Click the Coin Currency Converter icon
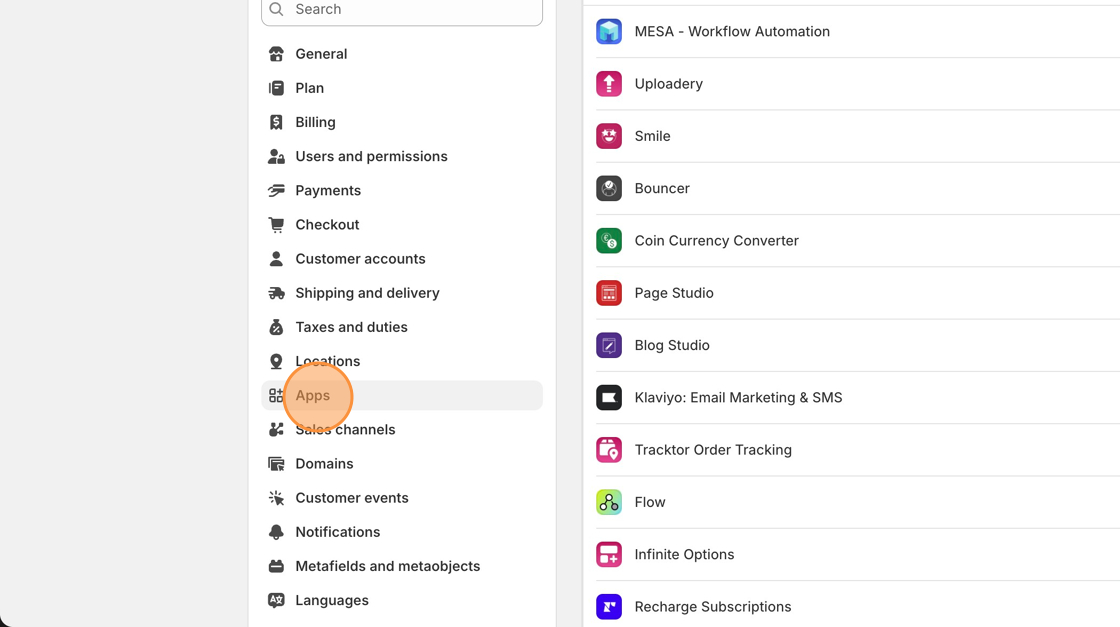The height and width of the screenshot is (627, 1120). tap(609, 241)
